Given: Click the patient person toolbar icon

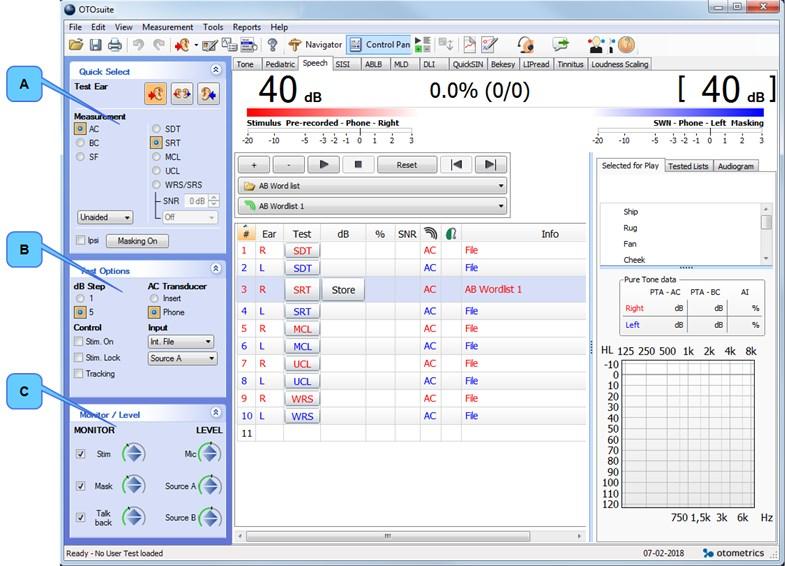Looking at the screenshot, I should [596, 45].
